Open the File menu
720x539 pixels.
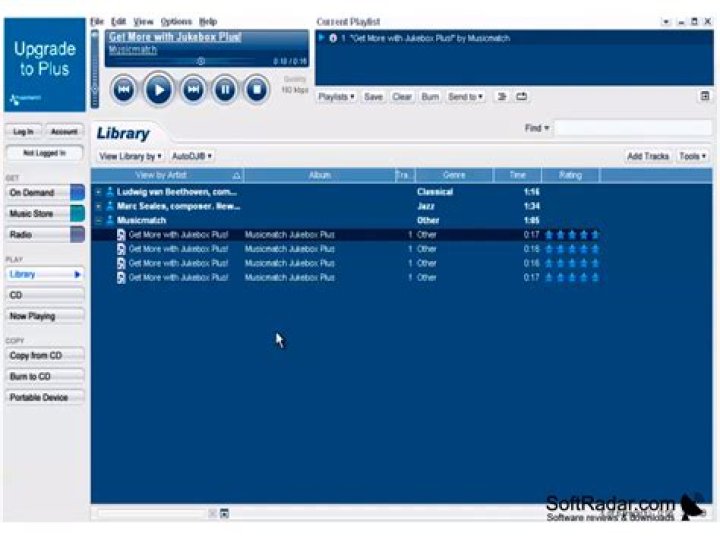click(x=96, y=22)
